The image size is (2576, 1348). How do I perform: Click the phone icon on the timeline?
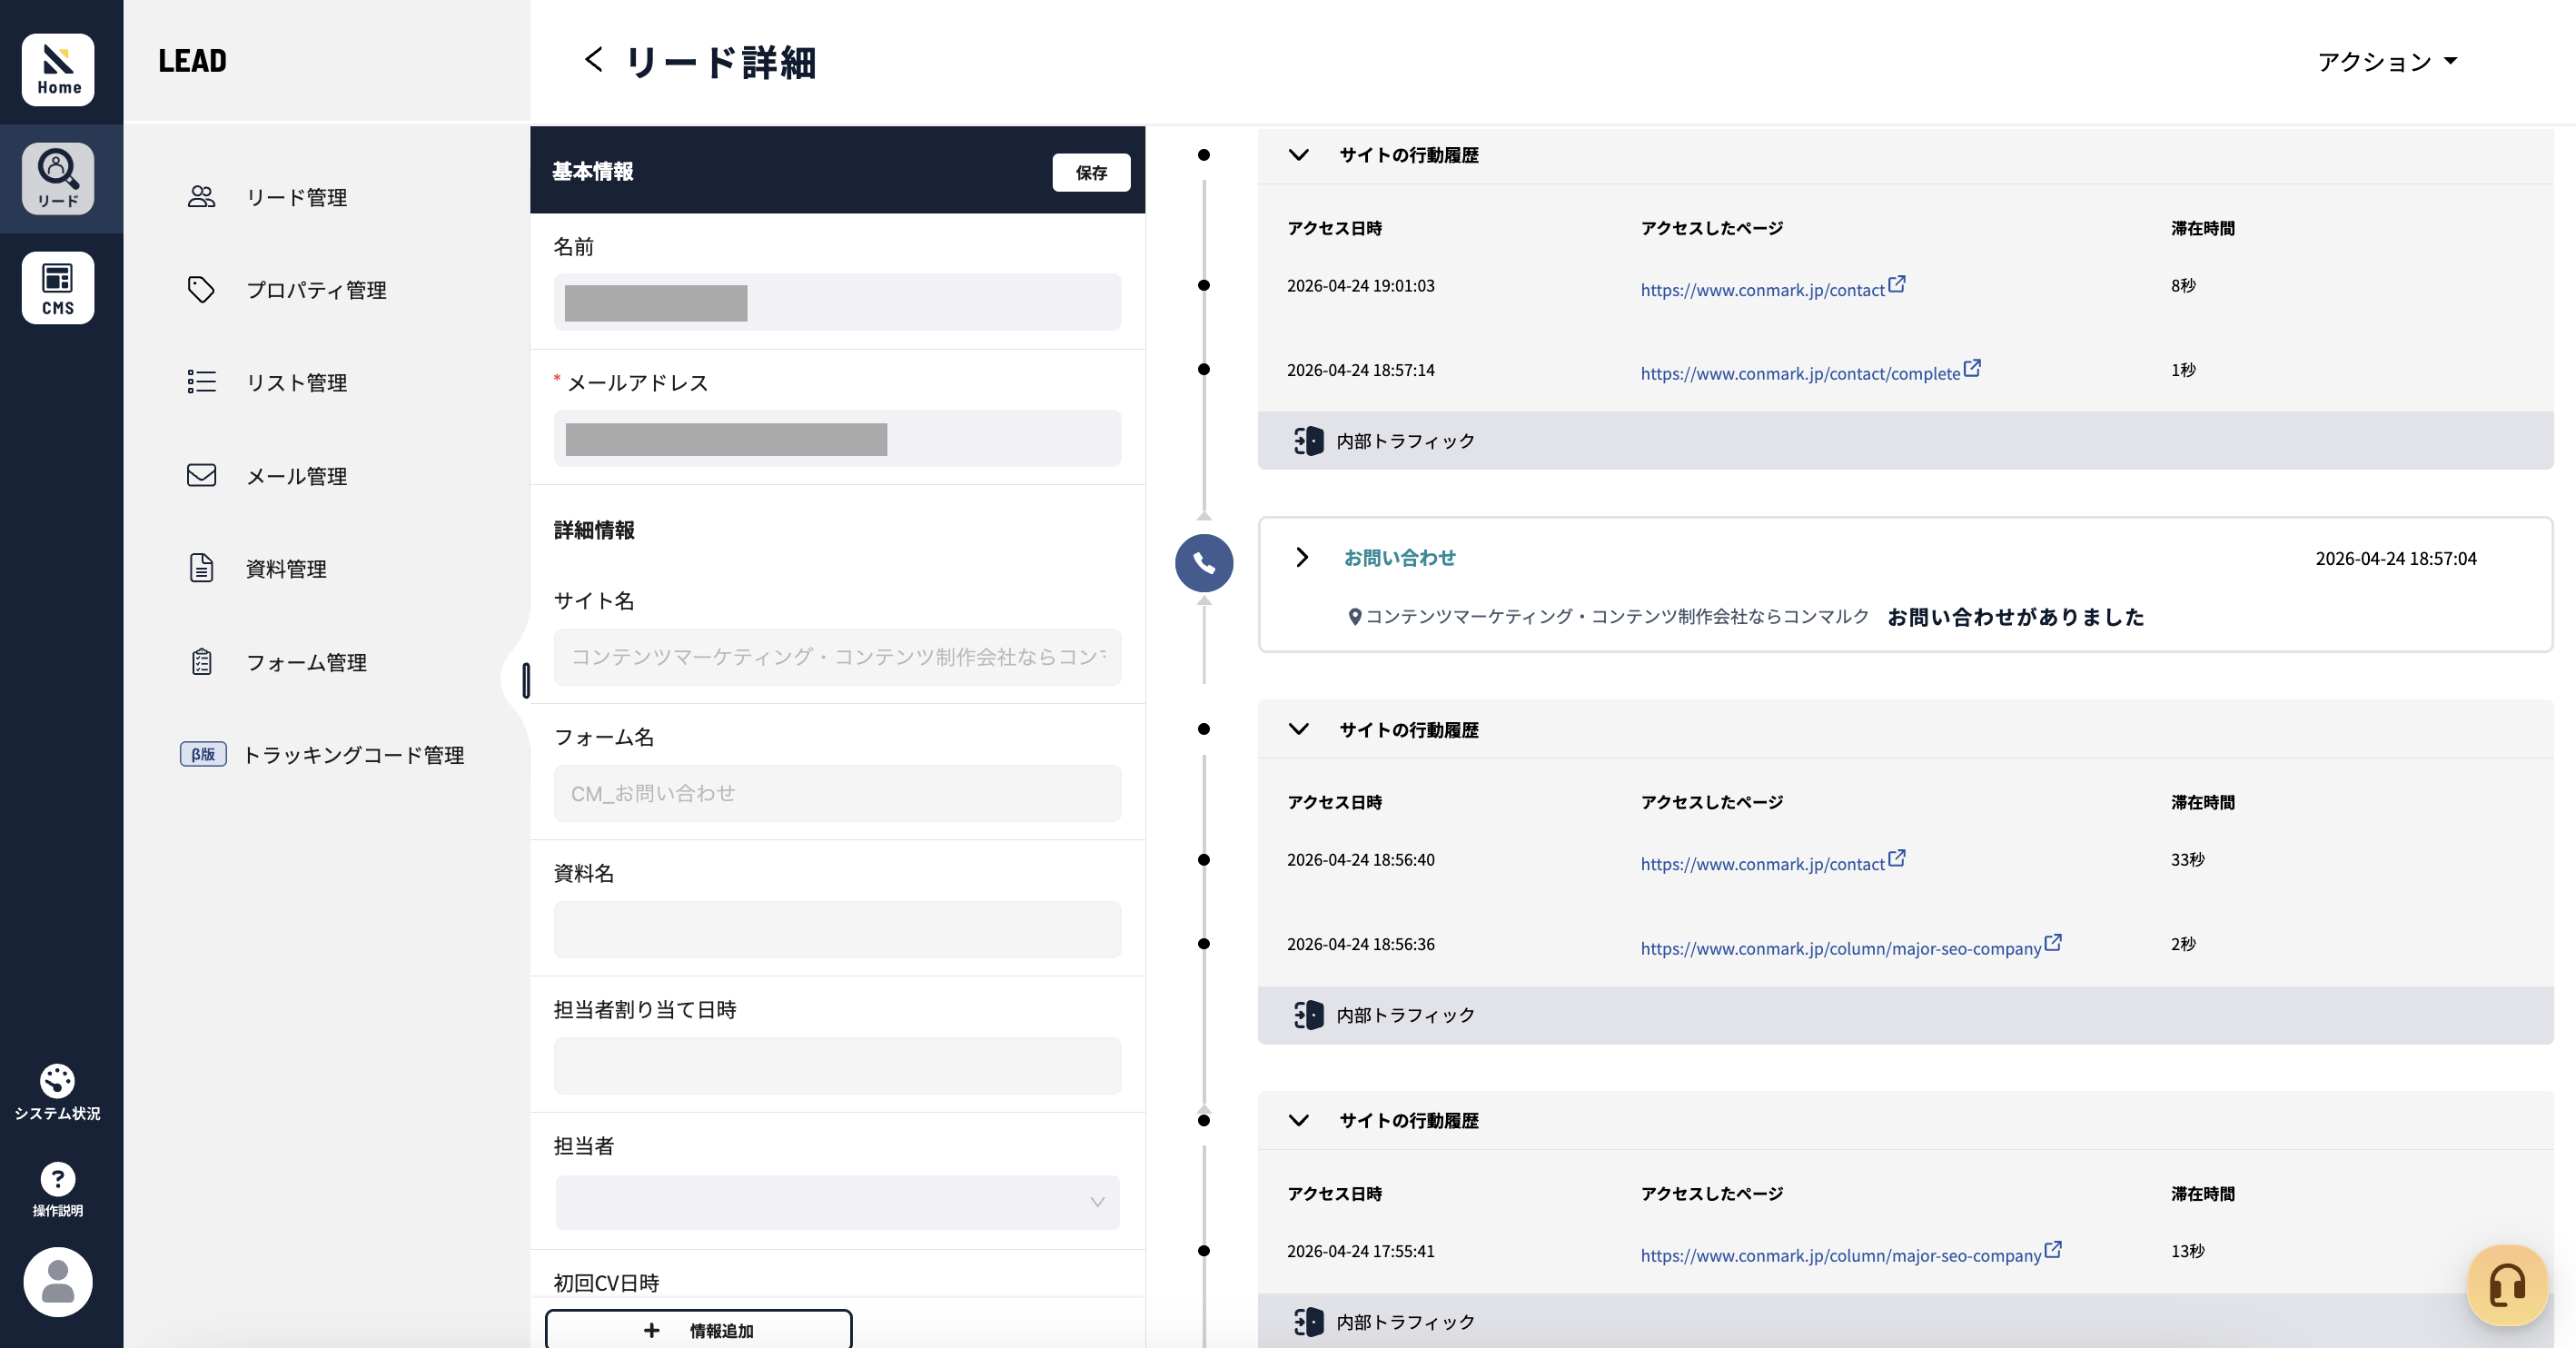click(x=1204, y=563)
